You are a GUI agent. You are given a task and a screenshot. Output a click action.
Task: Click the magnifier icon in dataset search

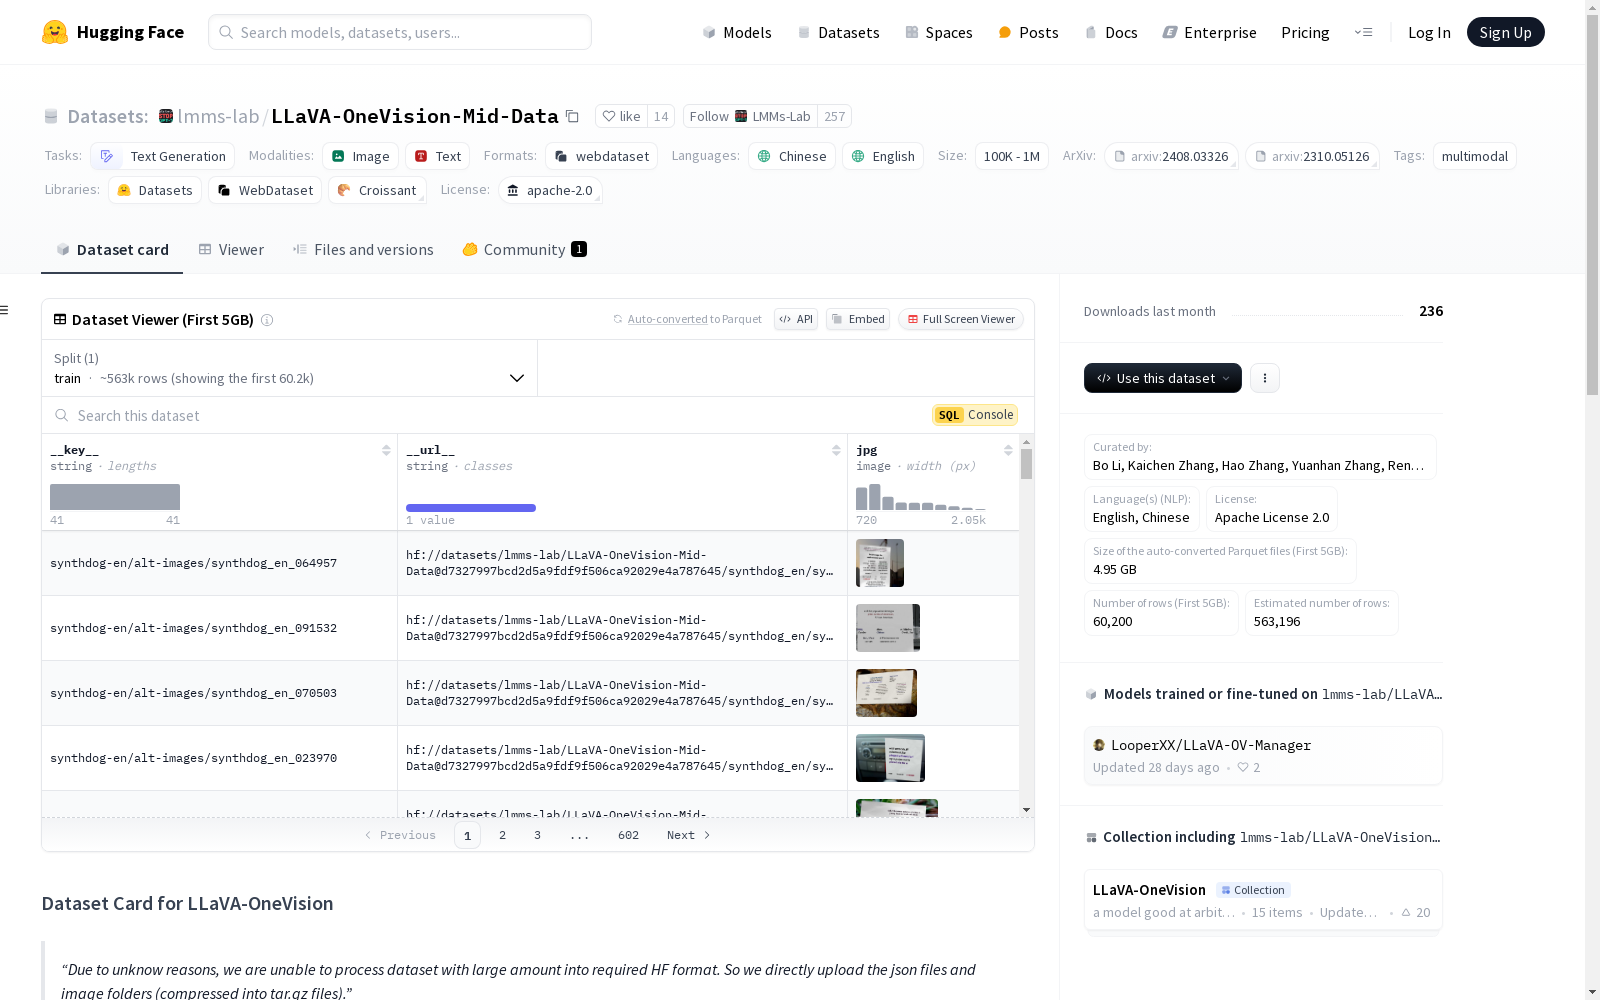[x=62, y=415]
